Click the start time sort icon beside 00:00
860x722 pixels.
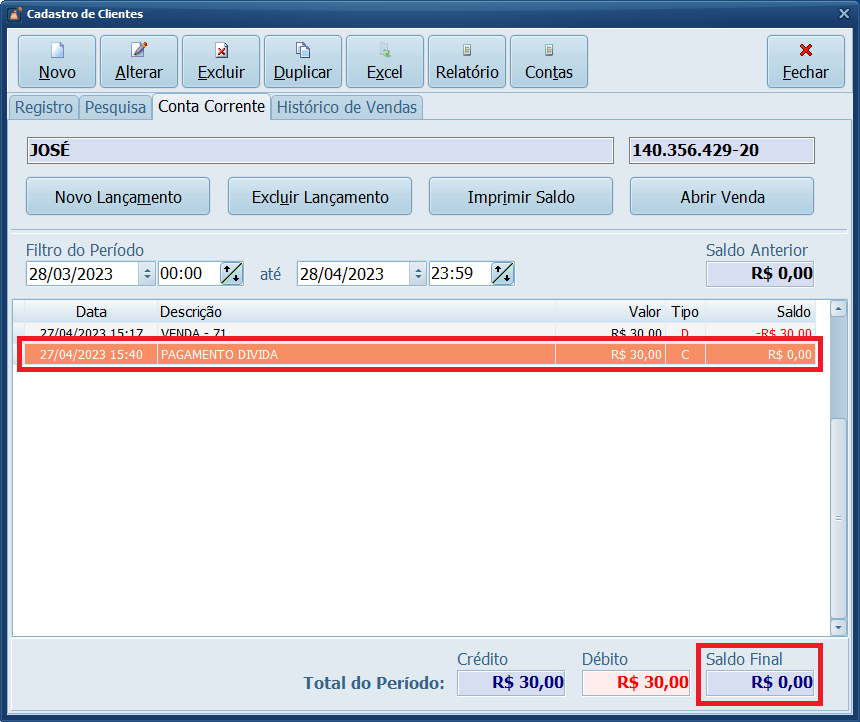click(231, 274)
